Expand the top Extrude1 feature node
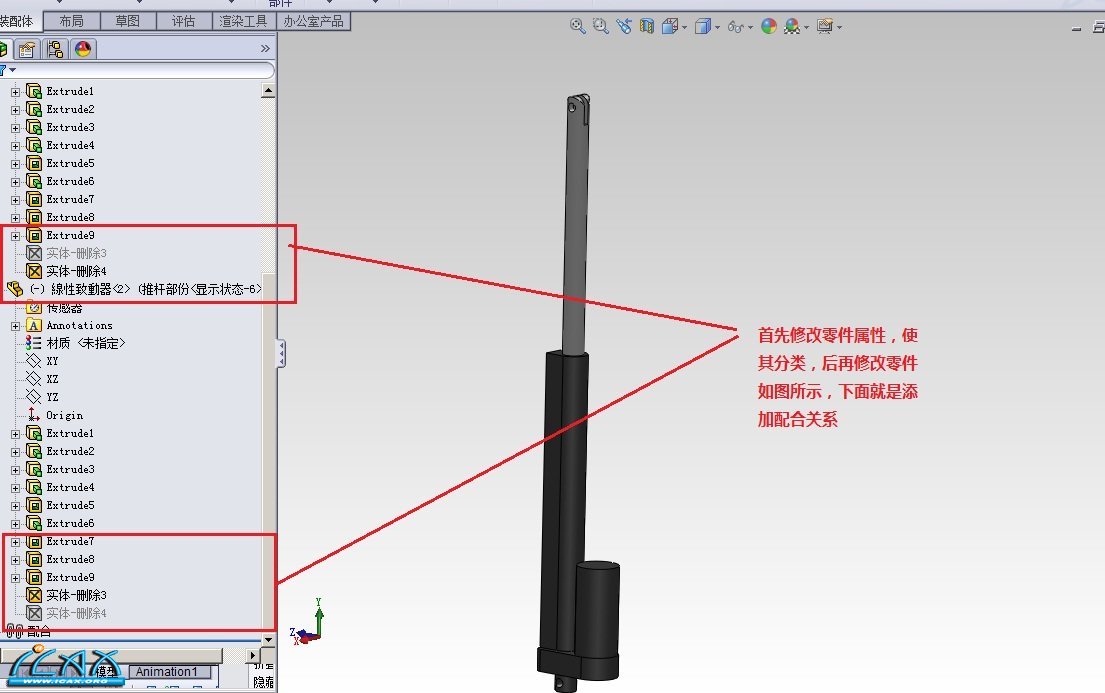 (x=16, y=92)
